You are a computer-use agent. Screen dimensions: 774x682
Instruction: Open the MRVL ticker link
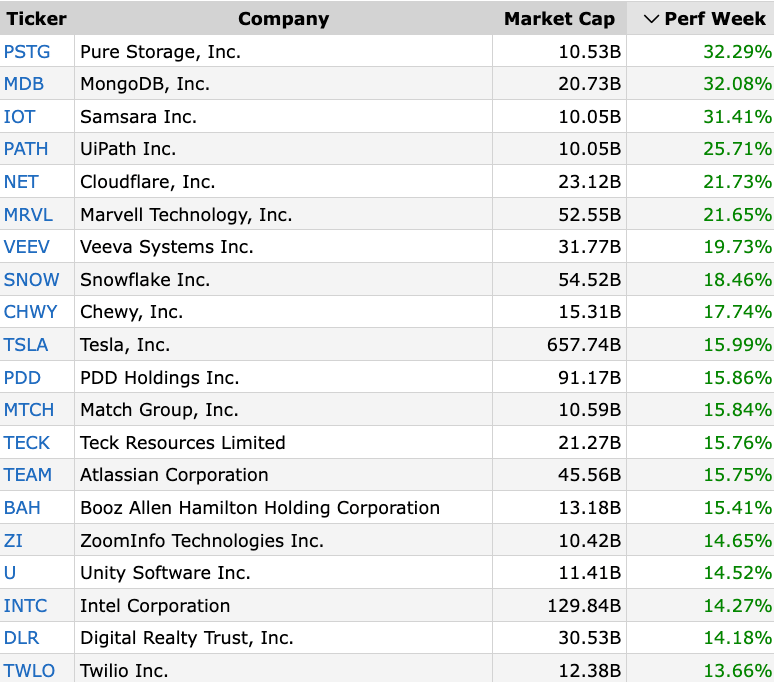click(x=28, y=215)
